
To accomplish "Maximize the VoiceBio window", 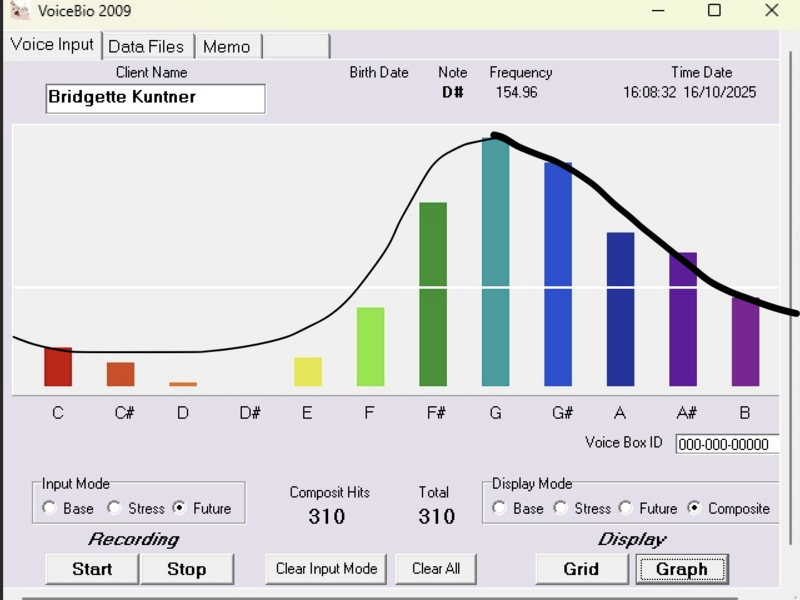I will click(714, 11).
